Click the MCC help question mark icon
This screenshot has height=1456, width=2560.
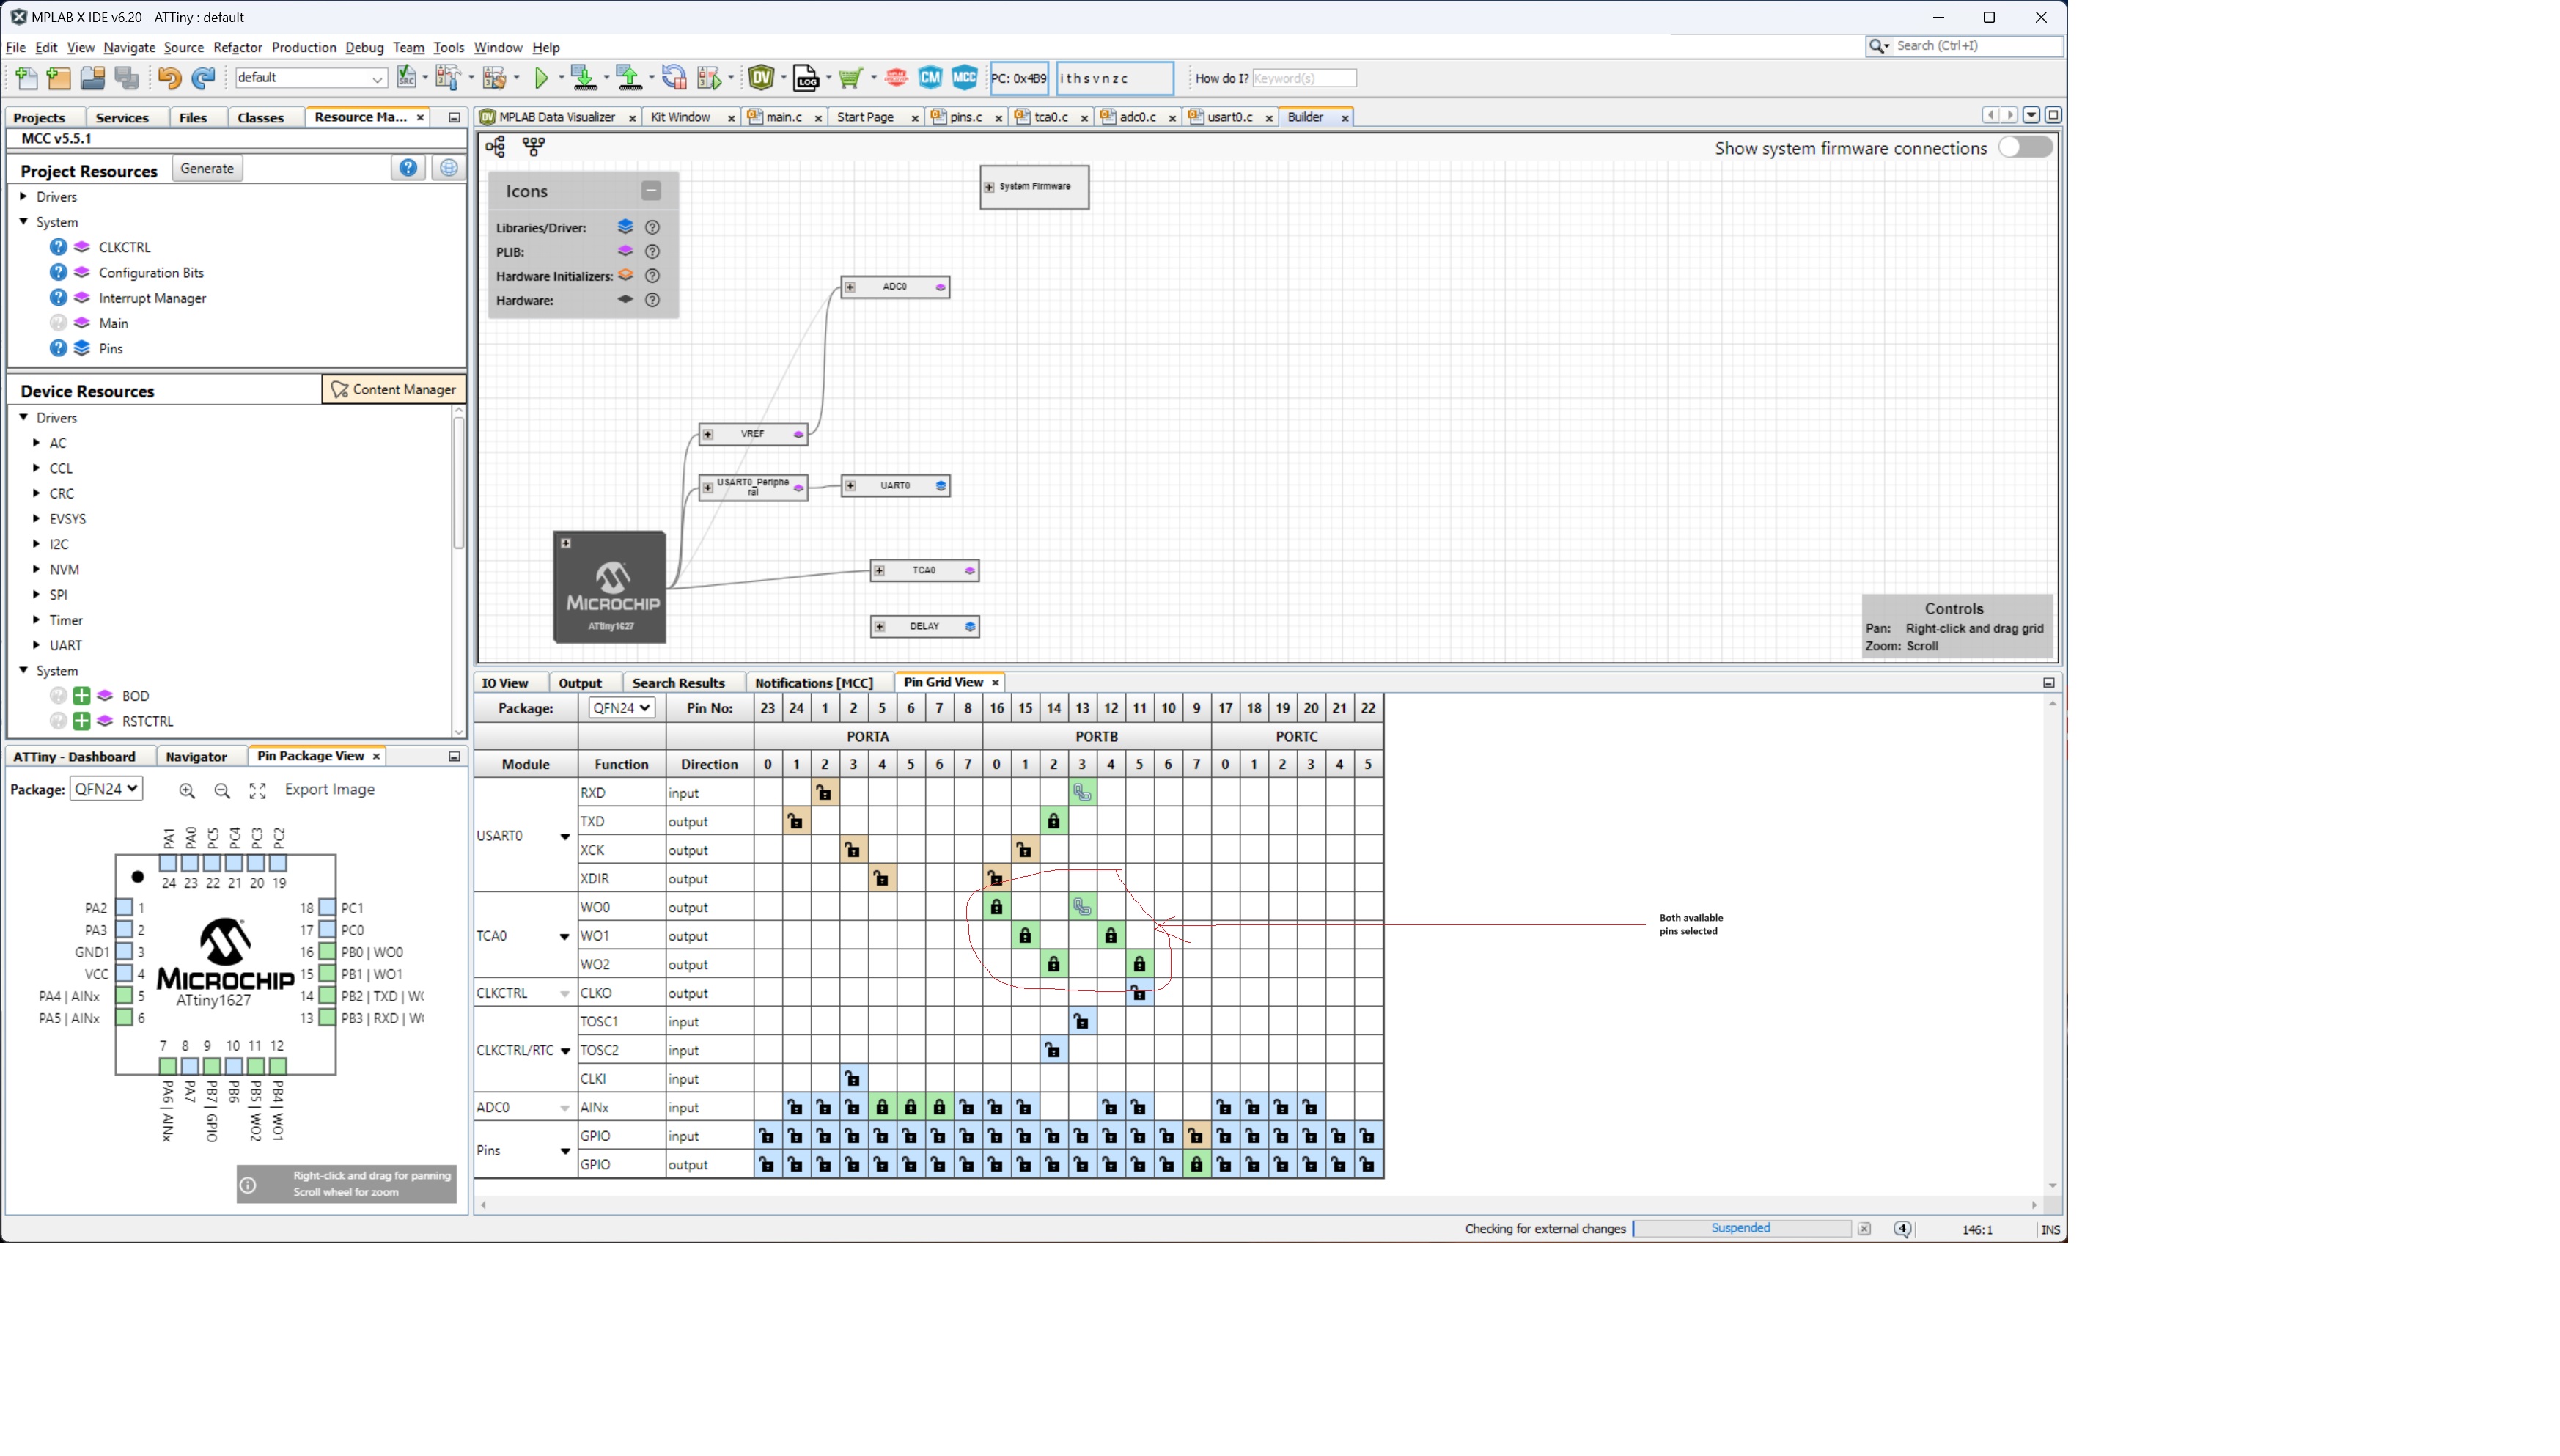coord(408,168)
